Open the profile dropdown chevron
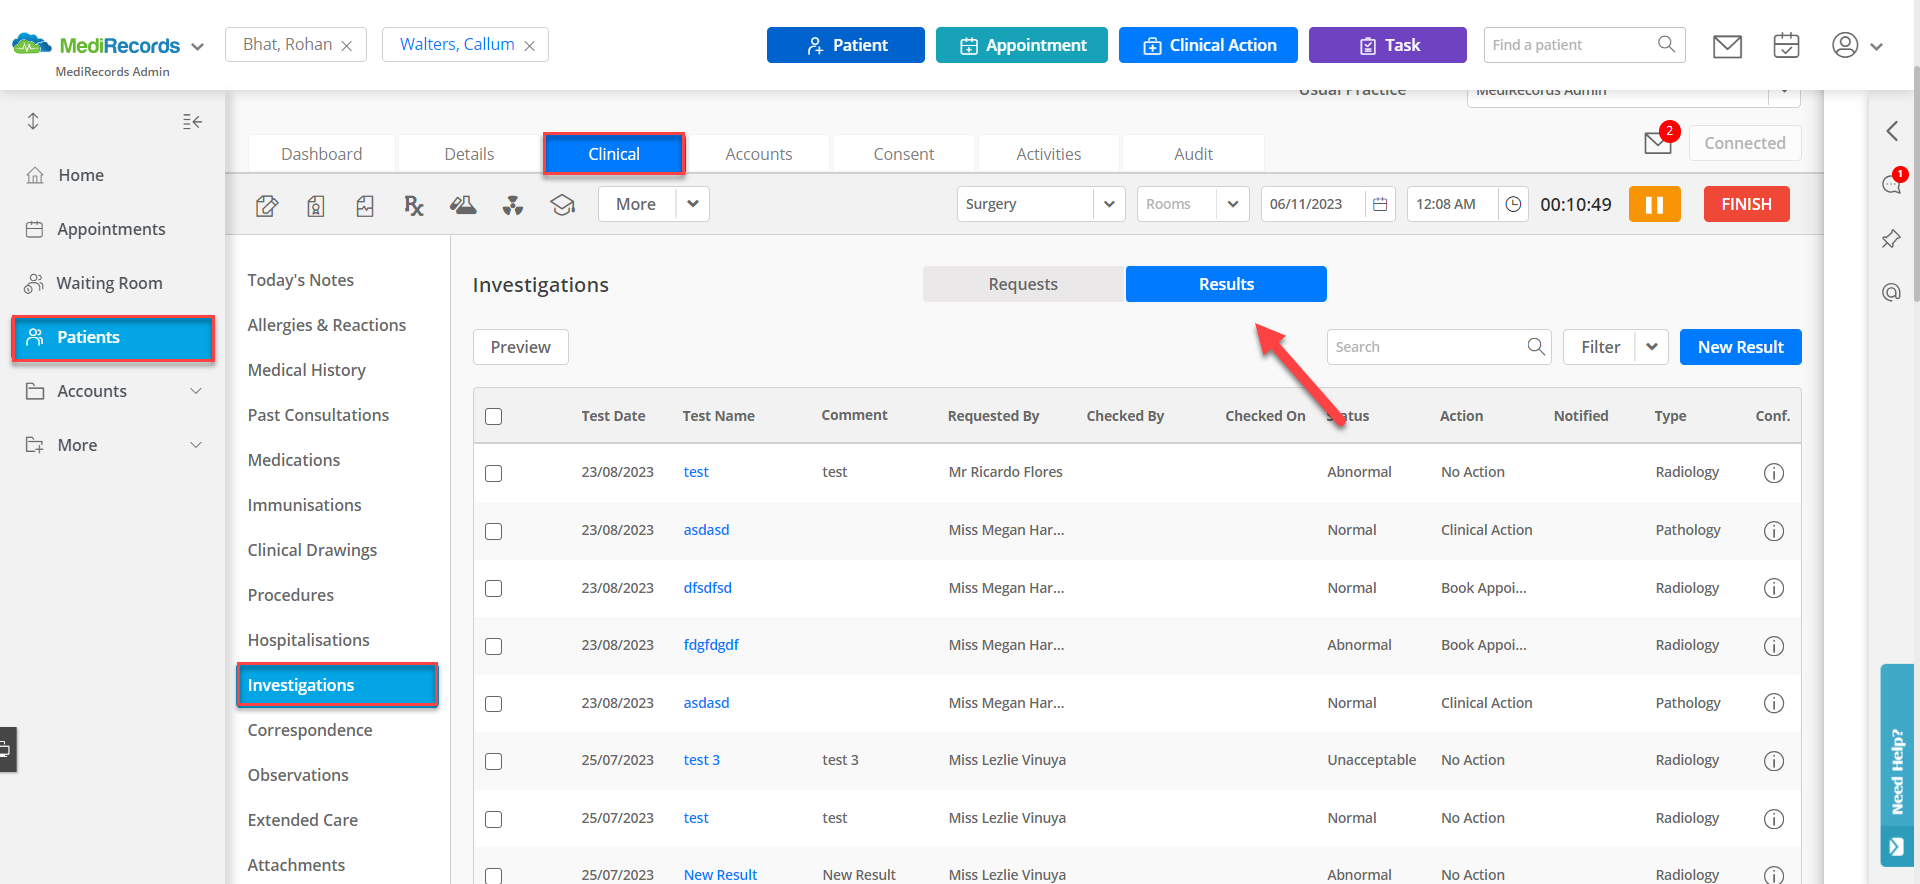 coord(1876,46)
